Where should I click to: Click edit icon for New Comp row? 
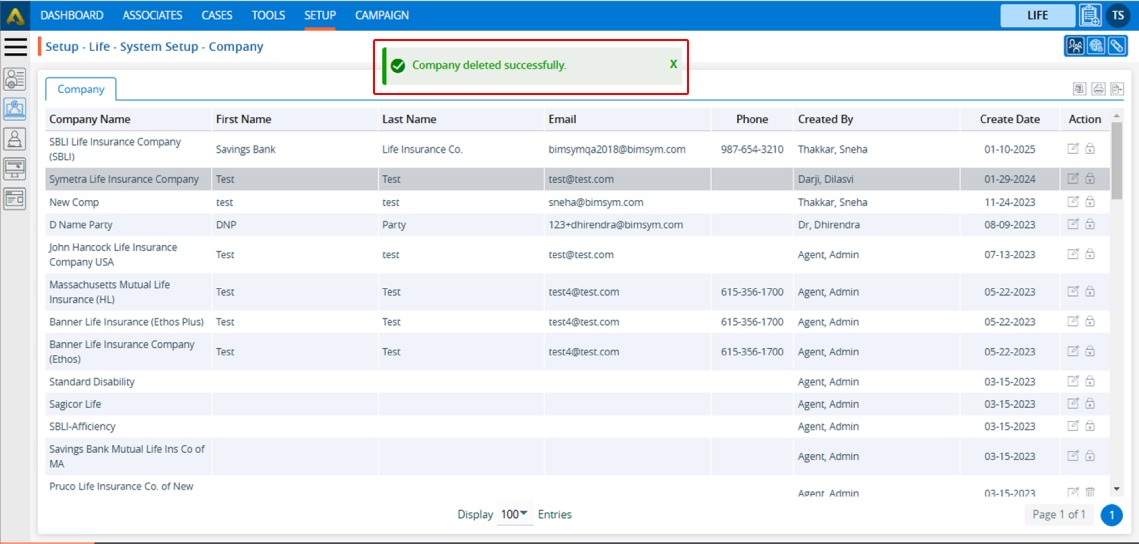click(x=1073, y=202)
